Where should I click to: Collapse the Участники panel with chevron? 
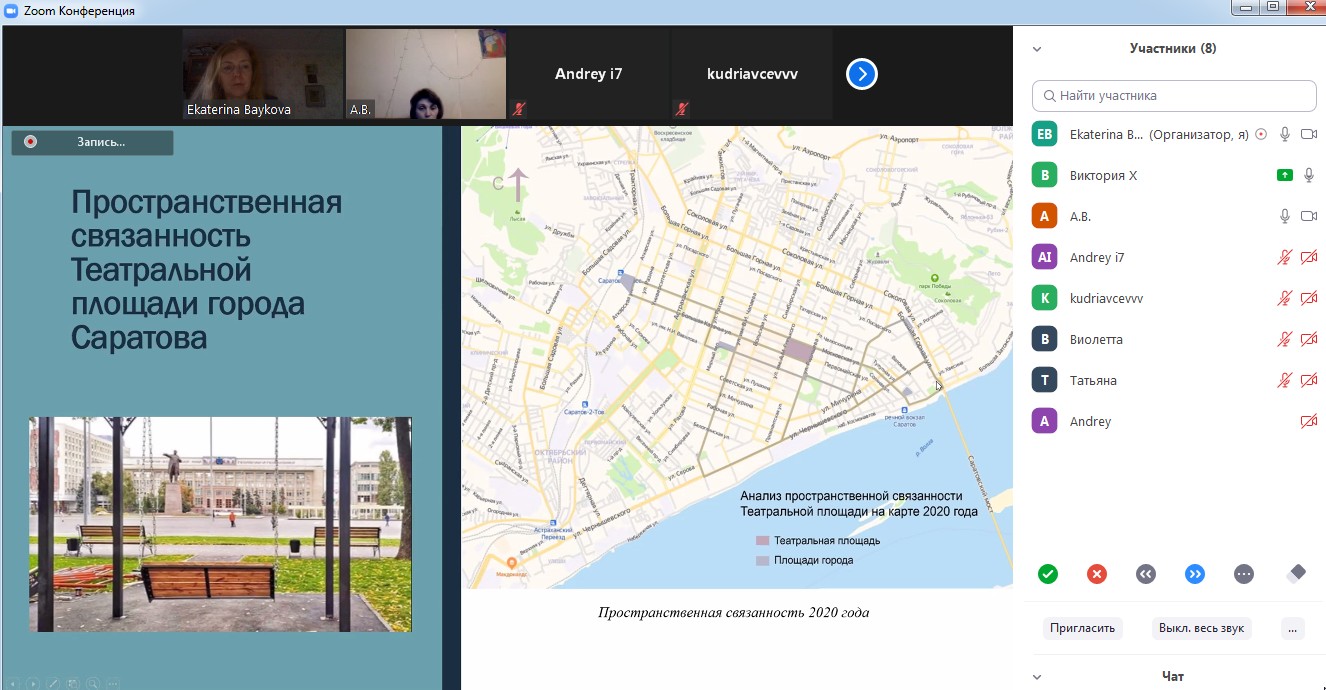click(x=1037, y=48)
